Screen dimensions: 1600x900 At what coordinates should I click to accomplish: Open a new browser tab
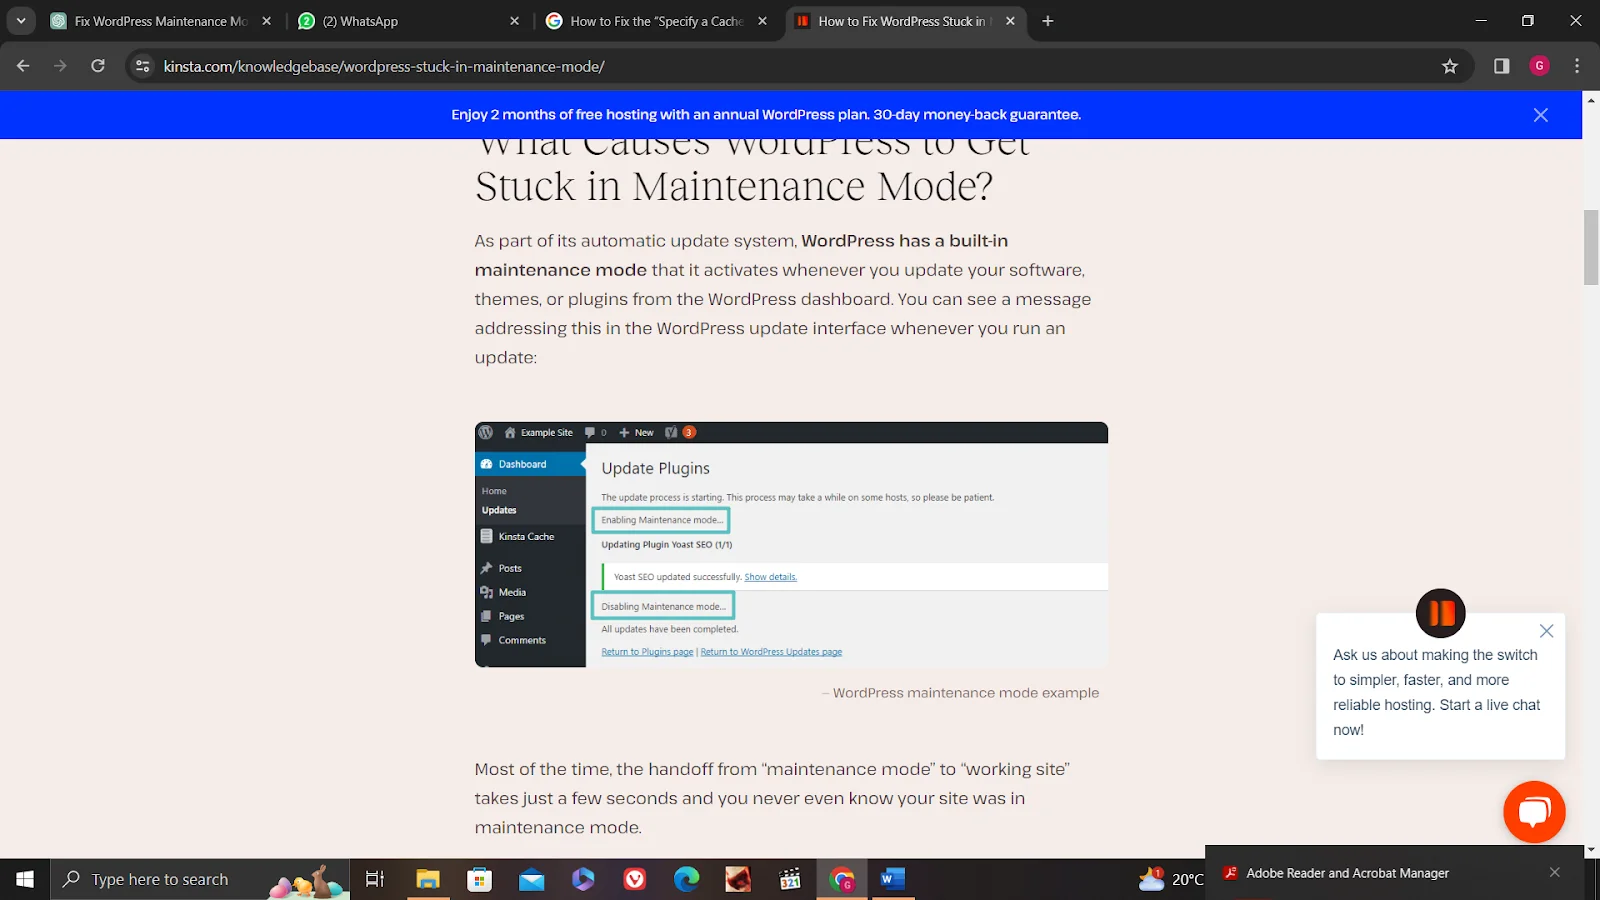1048,21
